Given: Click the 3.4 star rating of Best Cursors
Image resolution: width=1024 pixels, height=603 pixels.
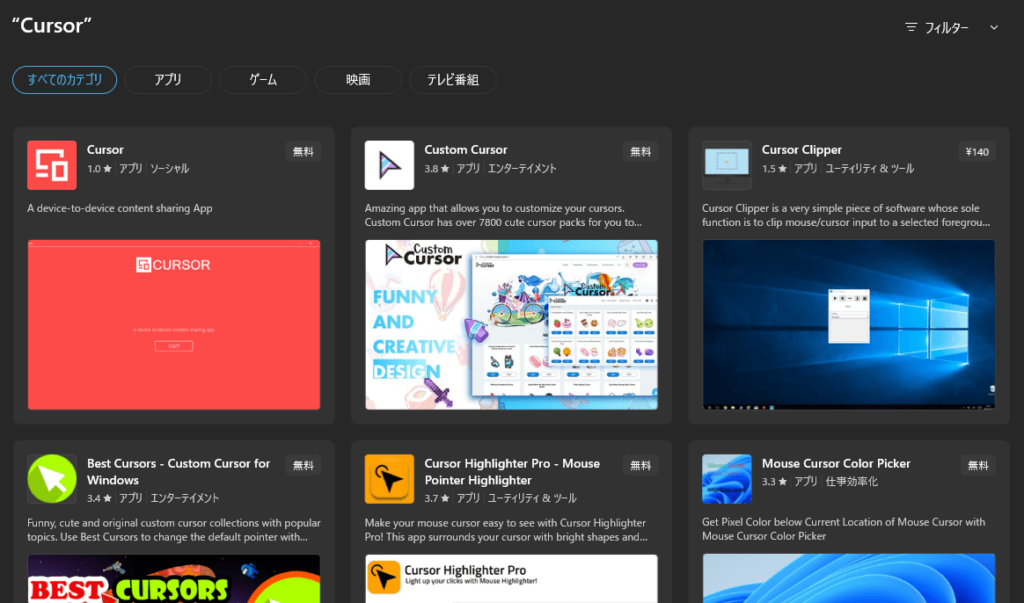Looking at the screenshot, I should coord(99,498).
